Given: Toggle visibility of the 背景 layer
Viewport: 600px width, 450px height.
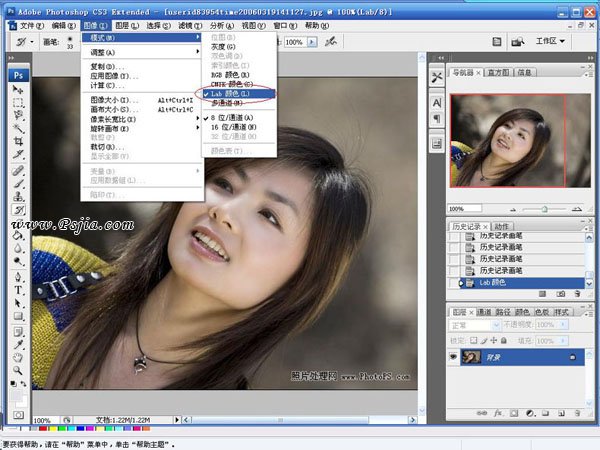Looking at the screenshot, I should point(453,357).
